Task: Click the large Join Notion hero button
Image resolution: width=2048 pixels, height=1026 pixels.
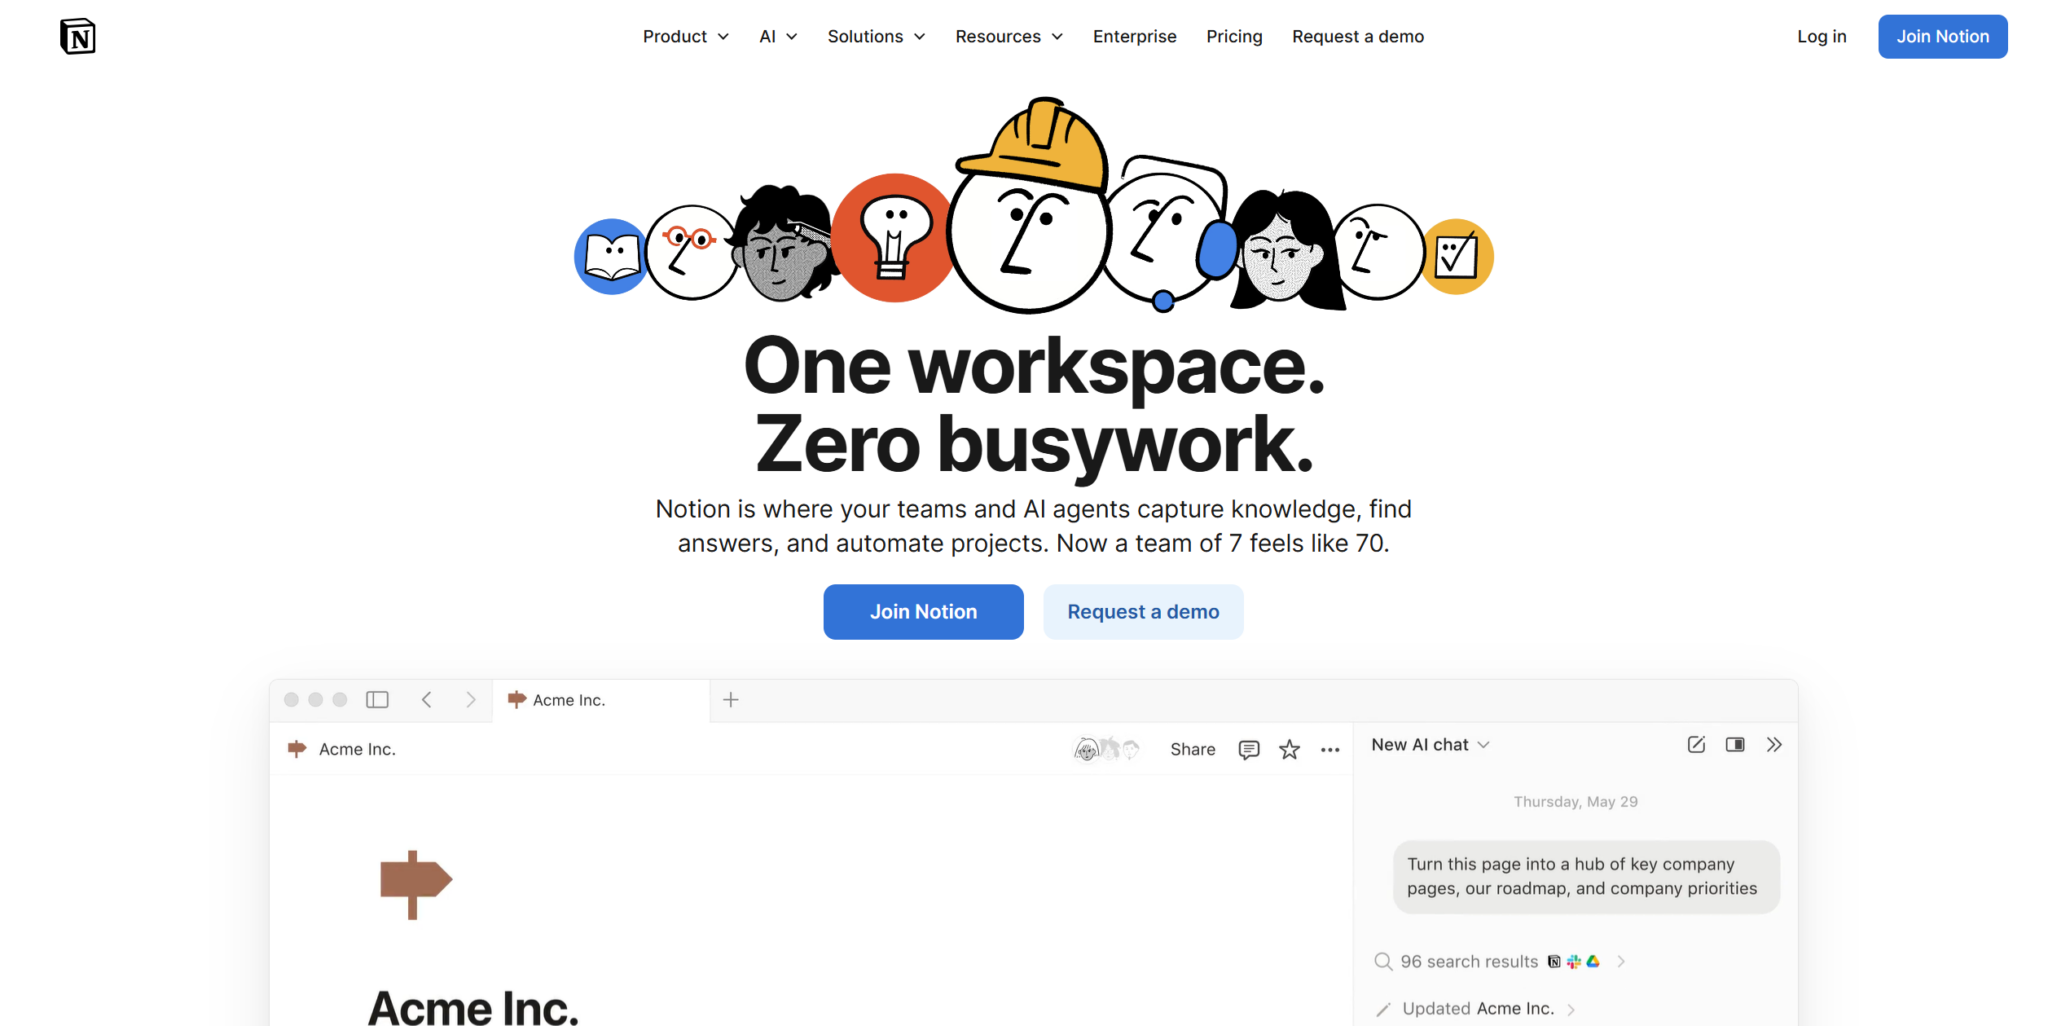Action: [x=923, y=612]
